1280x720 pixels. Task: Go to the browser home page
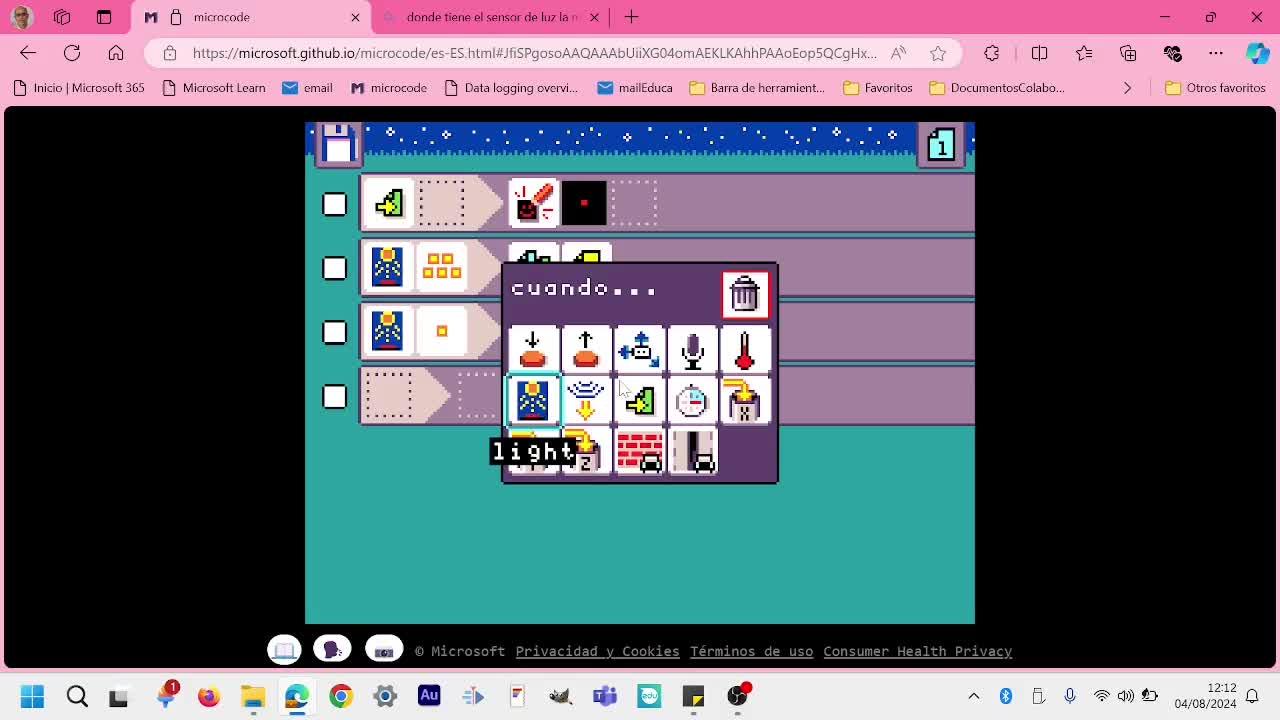116,53
